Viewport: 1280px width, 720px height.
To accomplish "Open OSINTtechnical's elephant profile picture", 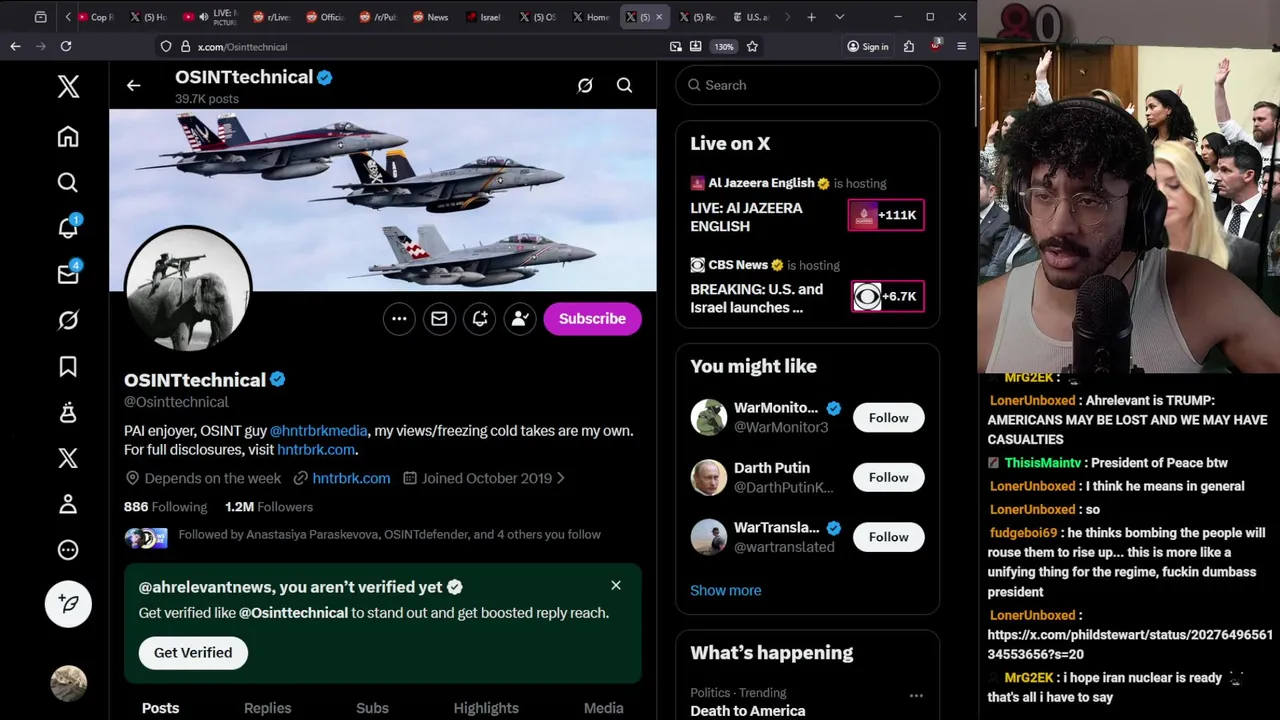I will tap(188, 290).
